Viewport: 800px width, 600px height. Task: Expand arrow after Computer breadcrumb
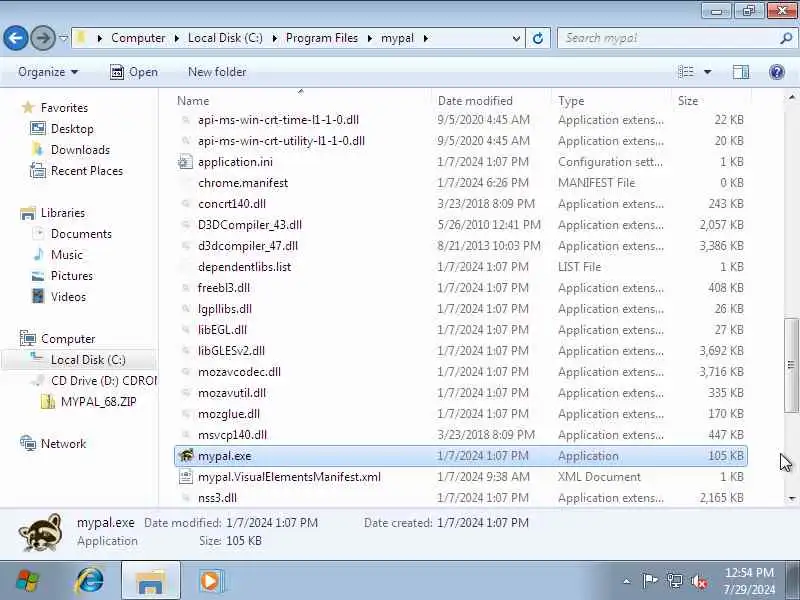(177, 38)
